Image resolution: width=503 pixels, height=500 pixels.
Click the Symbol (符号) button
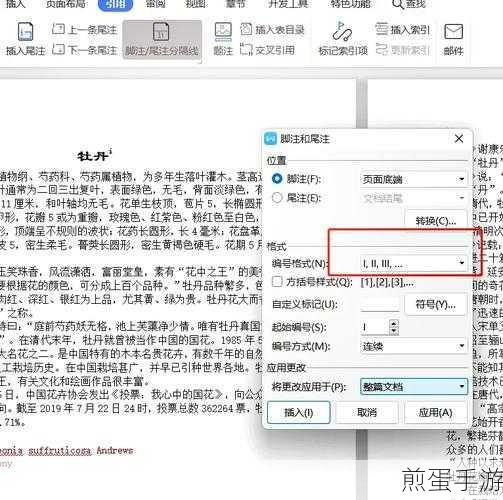pos(435,304)
